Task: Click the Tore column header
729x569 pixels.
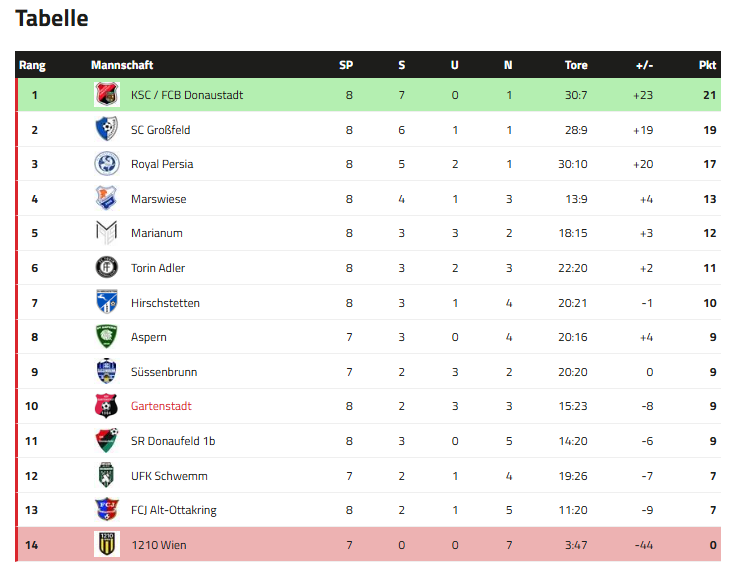Action: coord(576,65)
